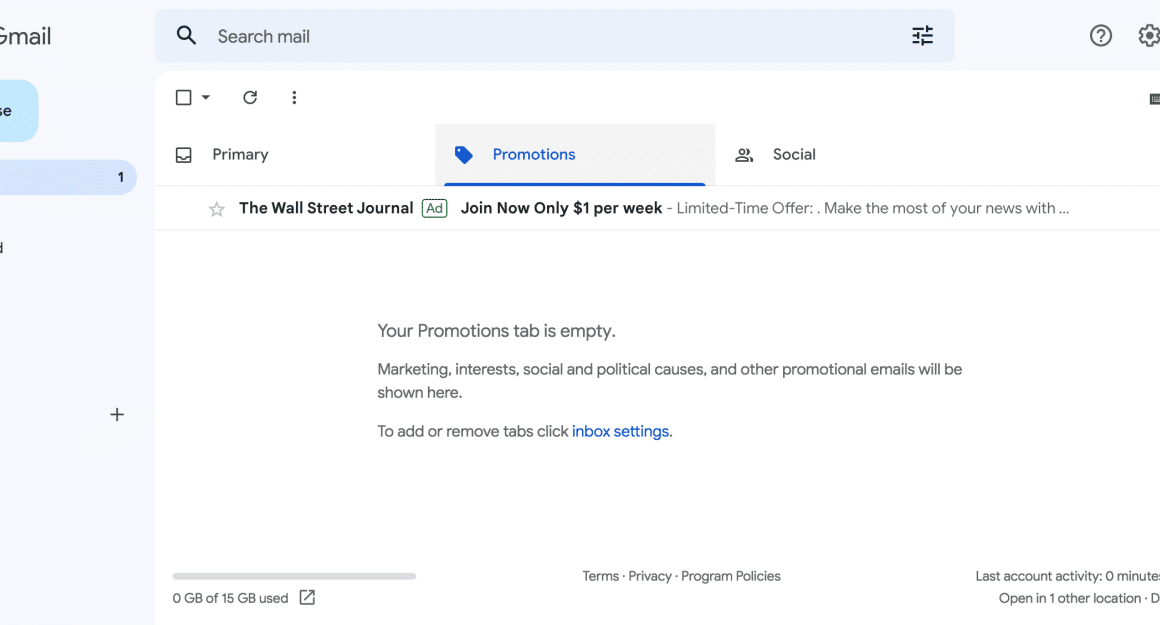
Task: Open the Privacy link
Action: click(x=650, y=576)
